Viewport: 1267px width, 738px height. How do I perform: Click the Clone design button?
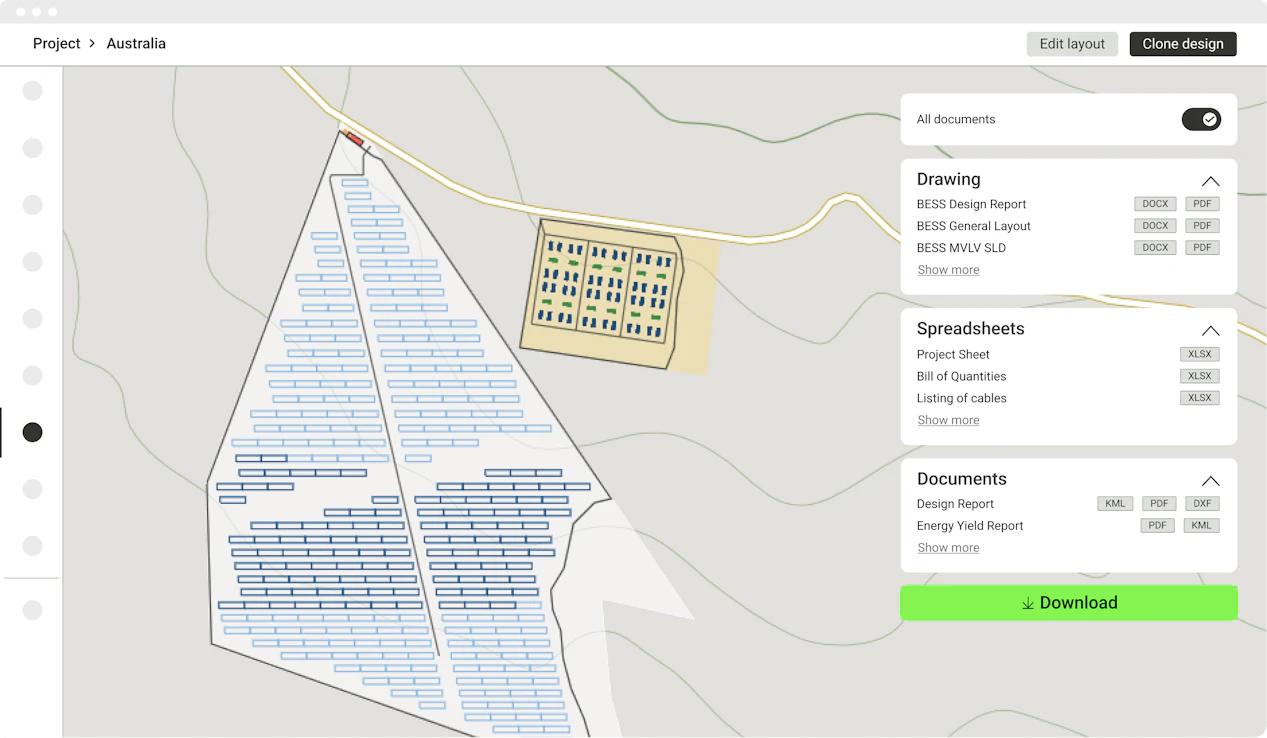coord(1183,44)
